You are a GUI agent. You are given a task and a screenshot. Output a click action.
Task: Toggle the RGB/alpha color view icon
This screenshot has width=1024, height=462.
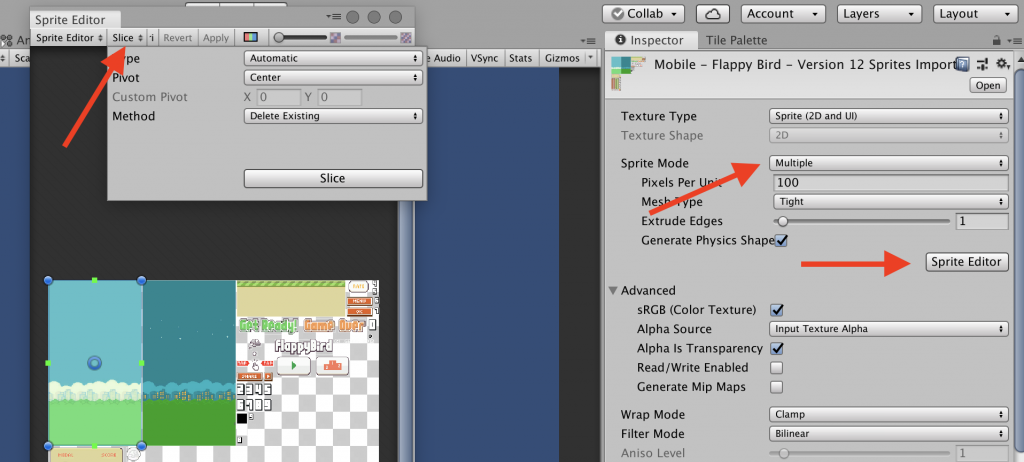tap(251, 38)
